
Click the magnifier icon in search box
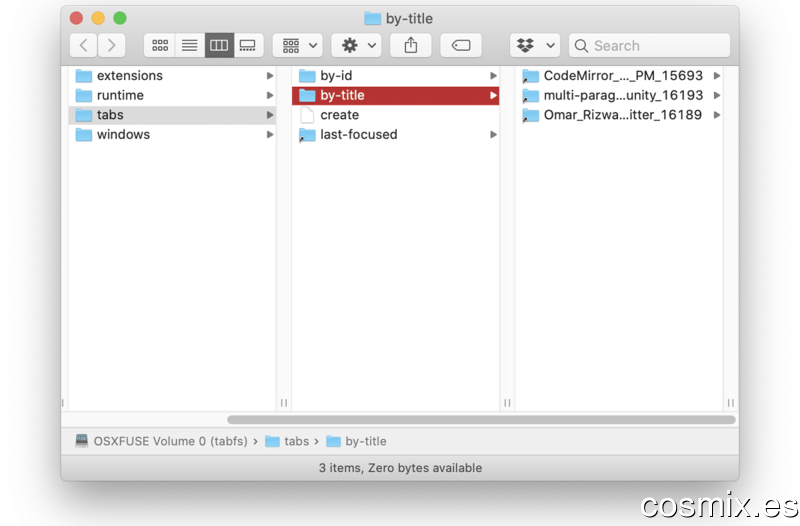click(581, 46)
